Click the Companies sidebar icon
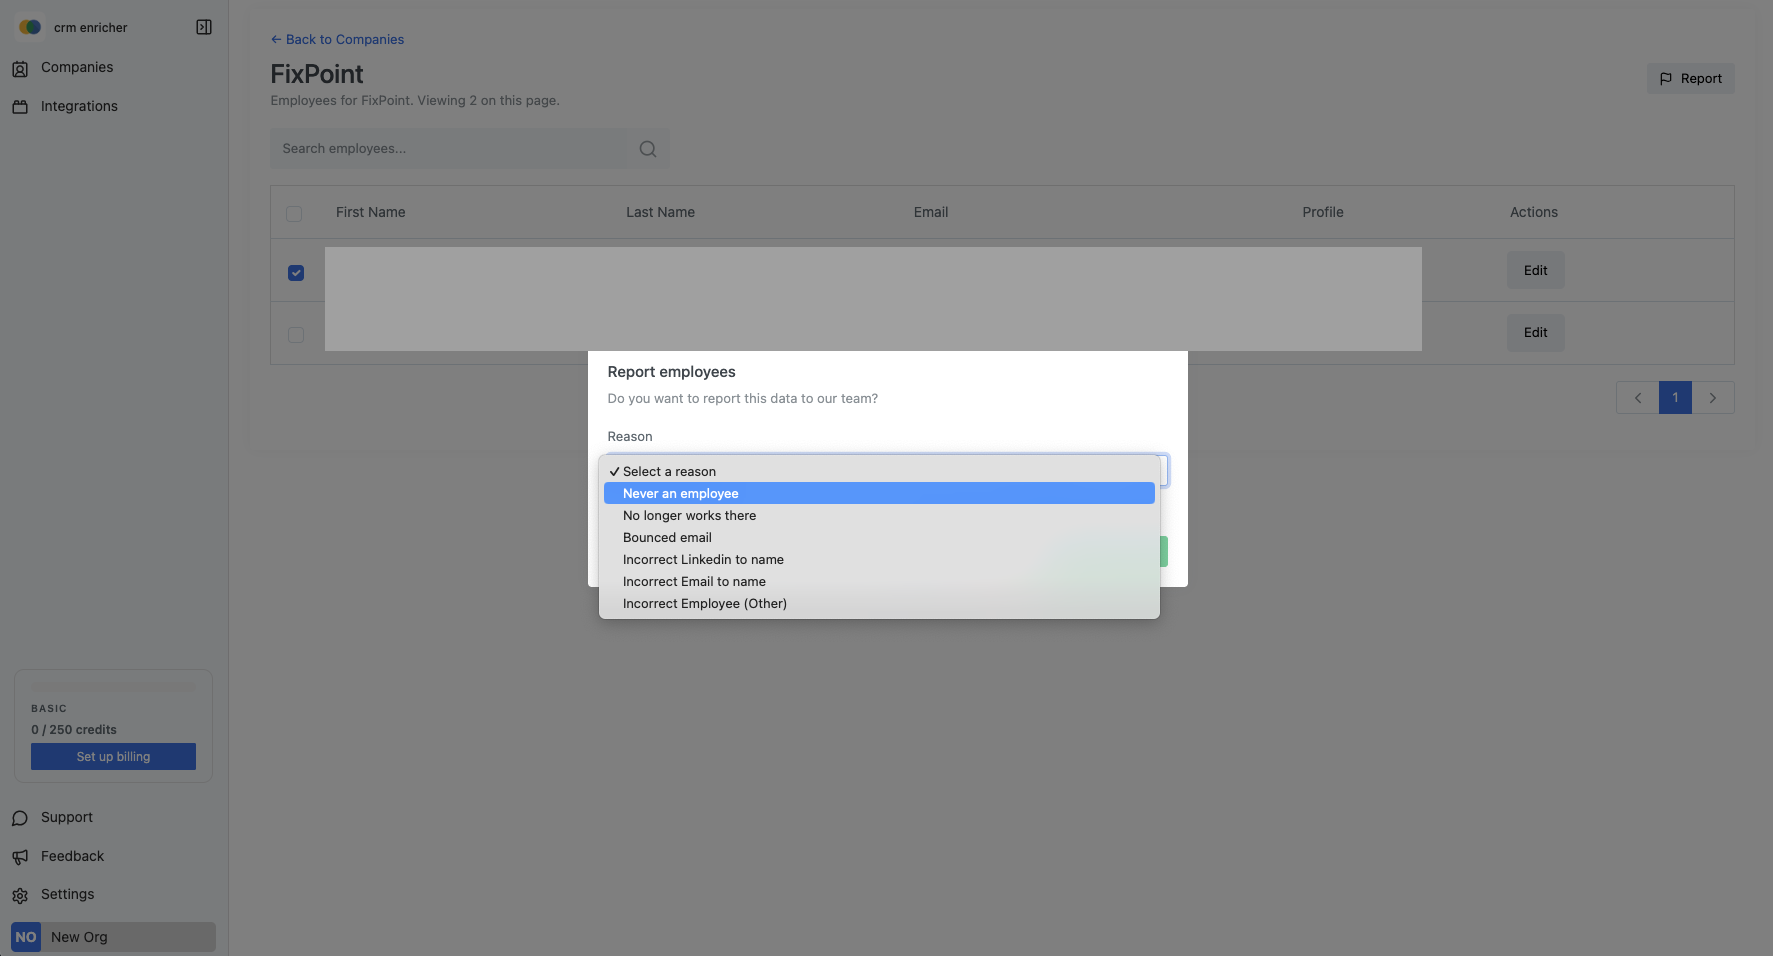Image resolution: width=1773 pixels, height=956 pixels. pyautogui.click(x=20, y=68)
